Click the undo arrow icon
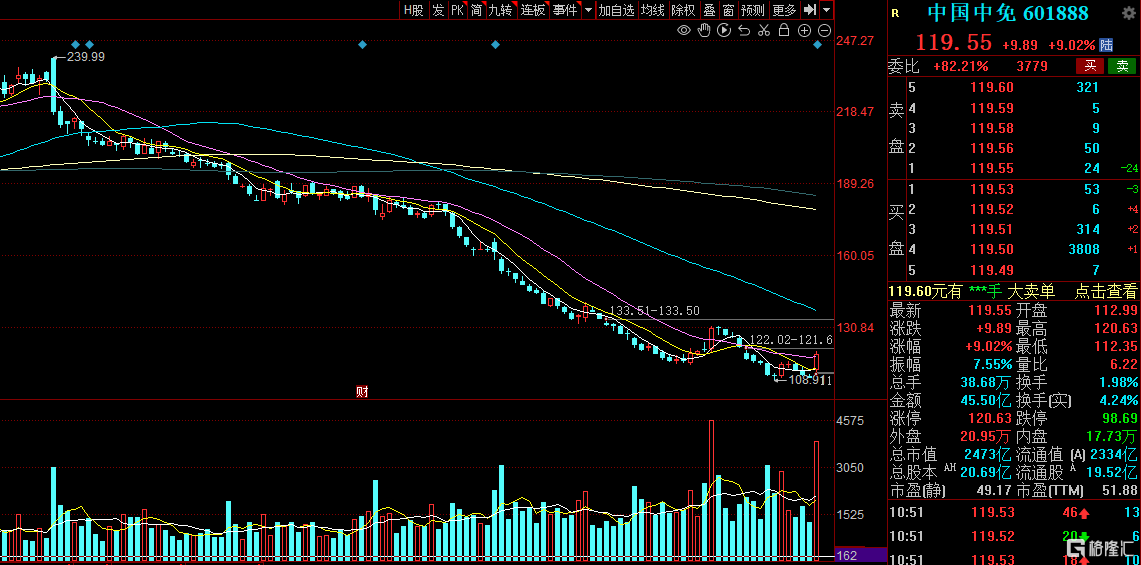 click(744, 30)
